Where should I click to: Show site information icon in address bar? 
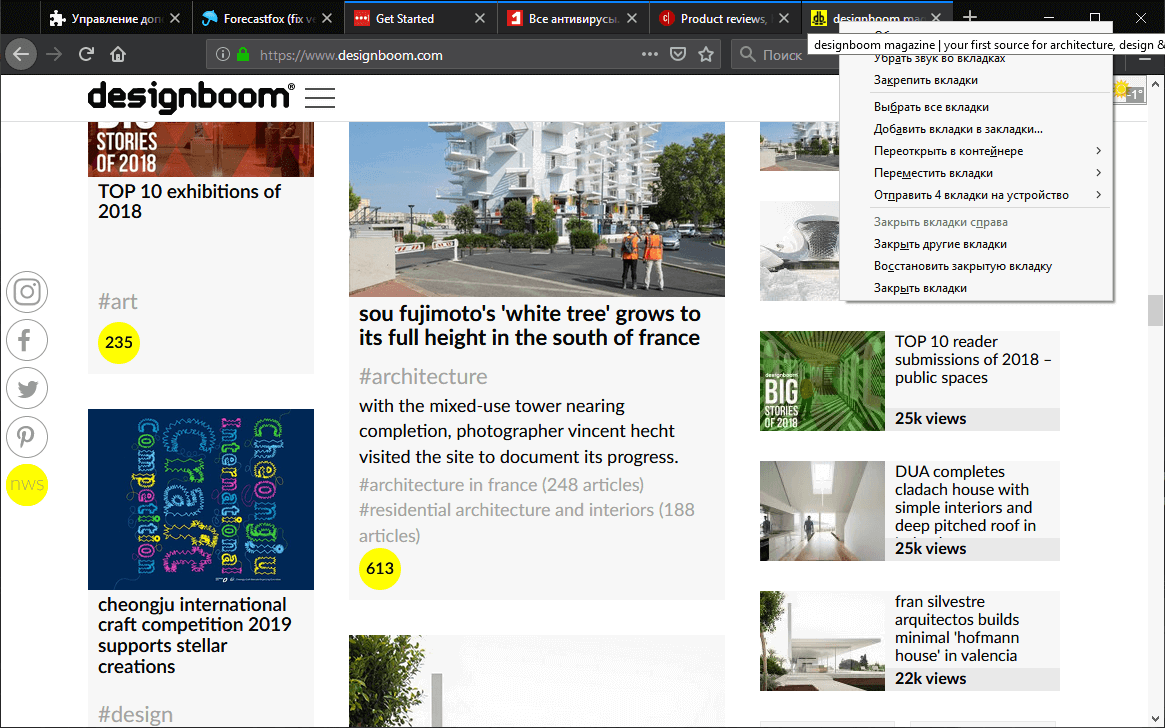tap(222, 54)
